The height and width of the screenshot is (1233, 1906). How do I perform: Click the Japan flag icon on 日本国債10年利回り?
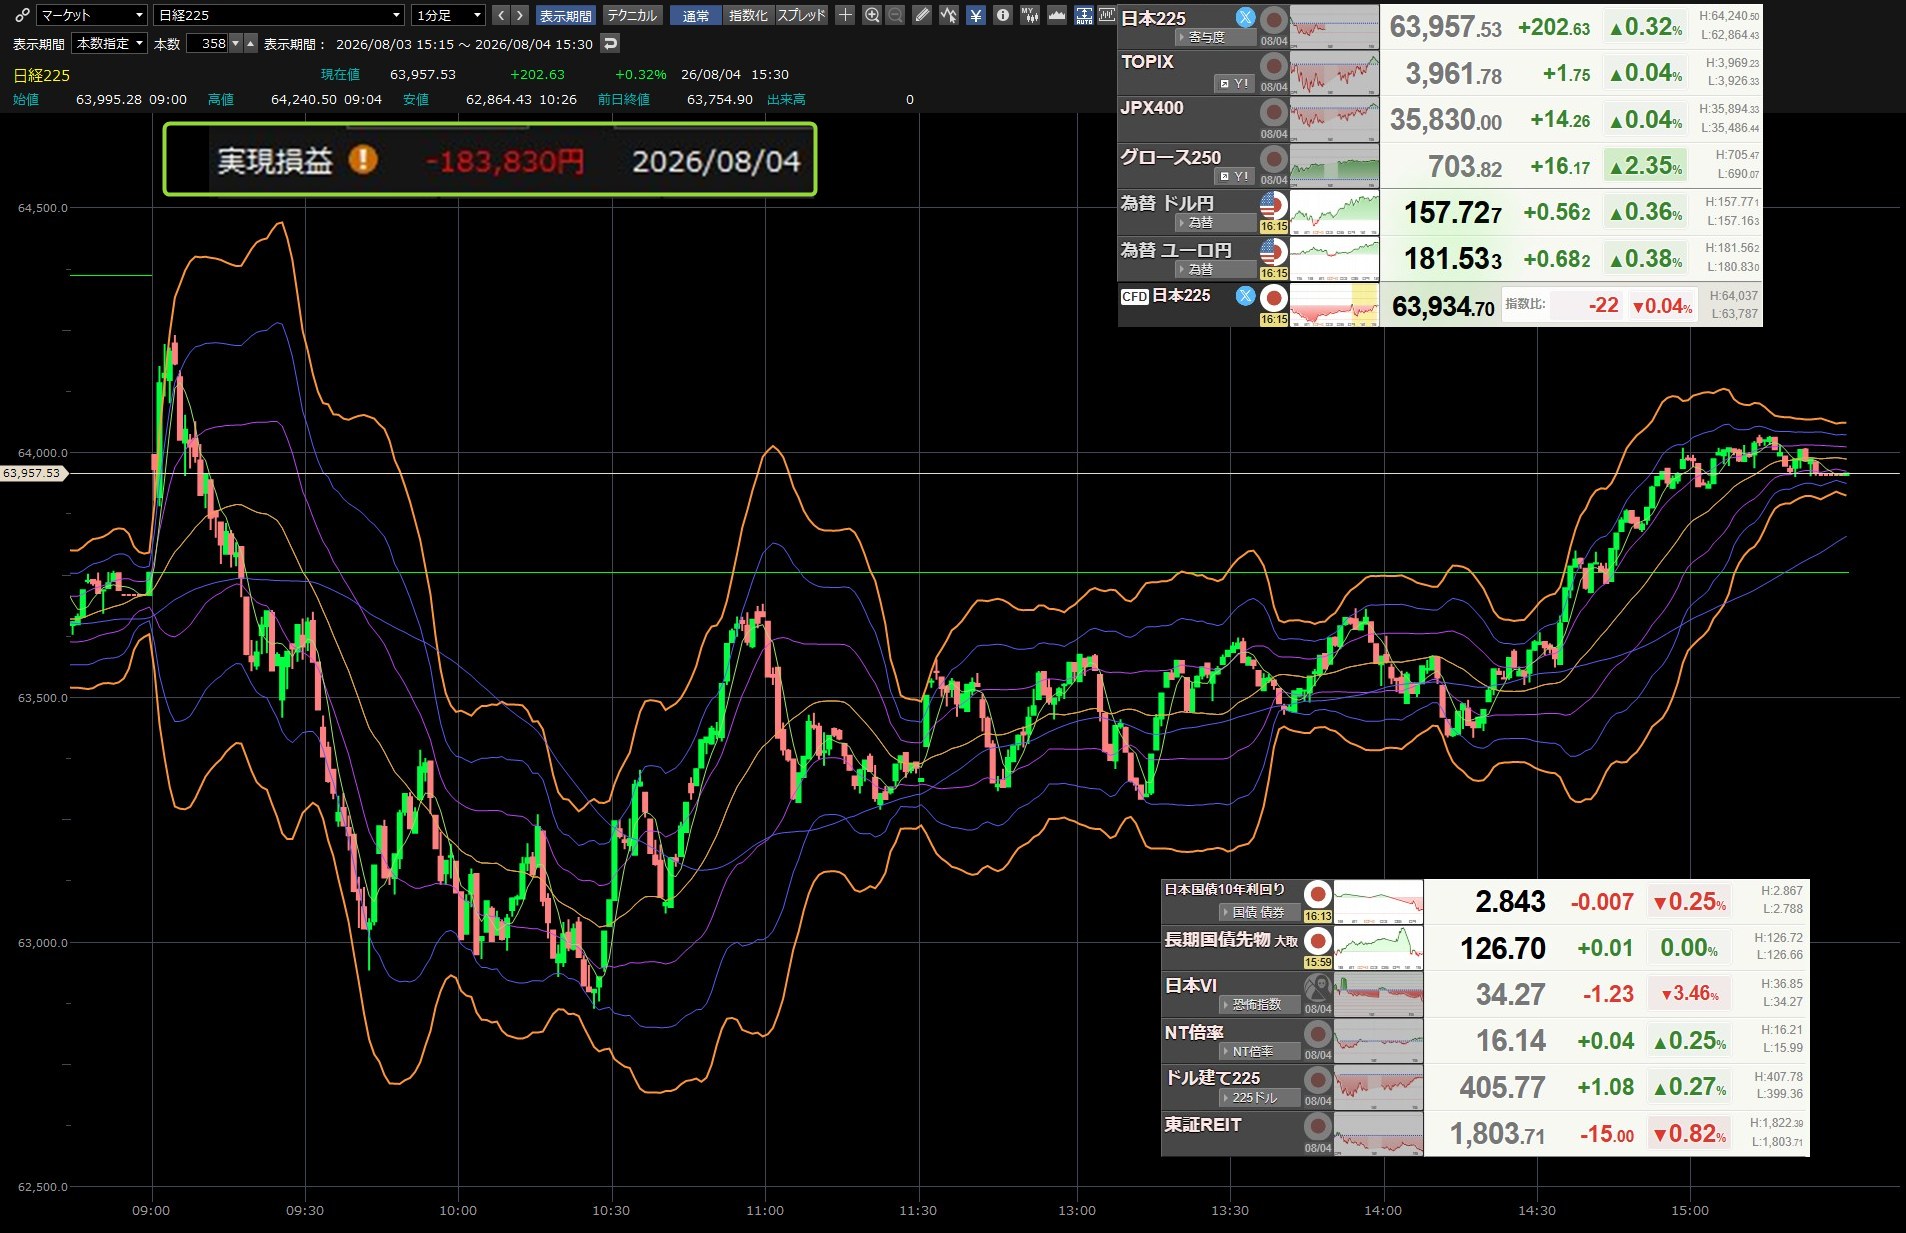pos(1318,894)
